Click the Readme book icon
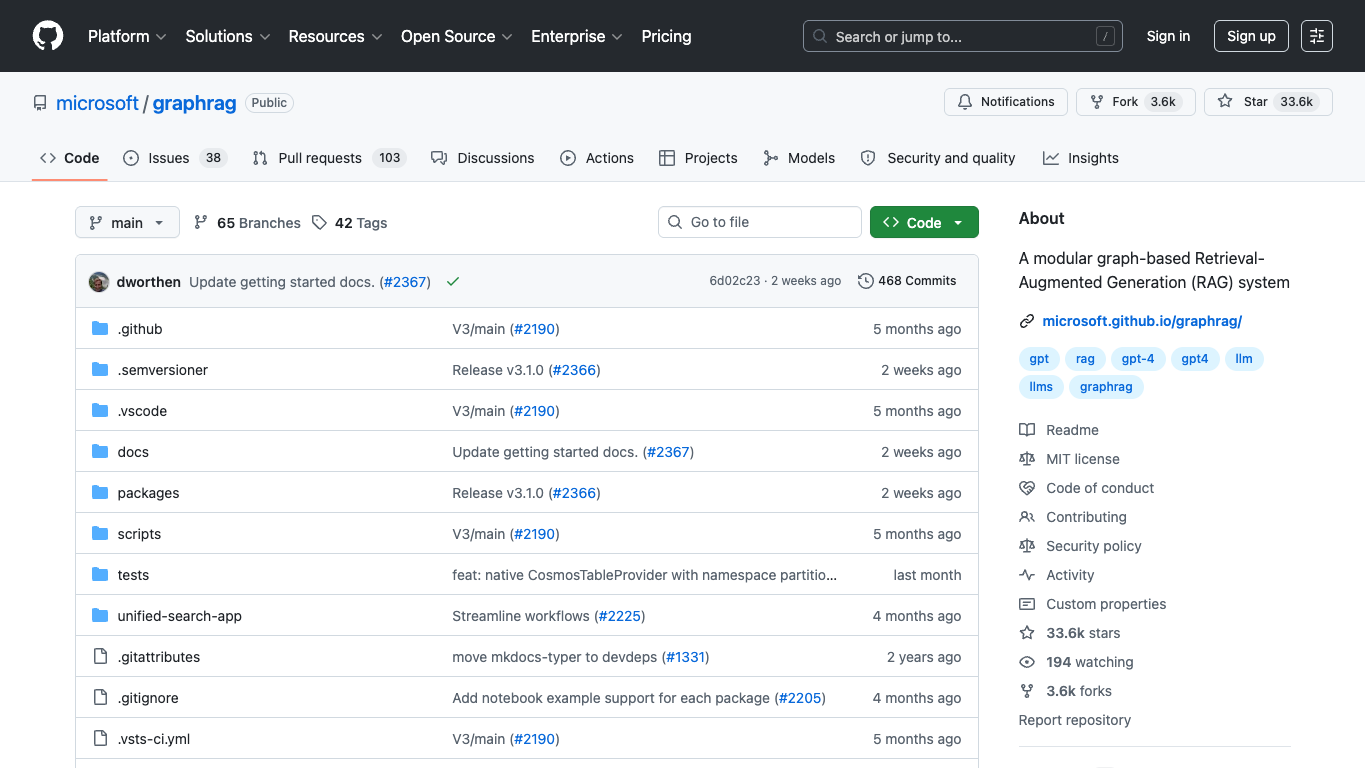 click(1027, 430)
